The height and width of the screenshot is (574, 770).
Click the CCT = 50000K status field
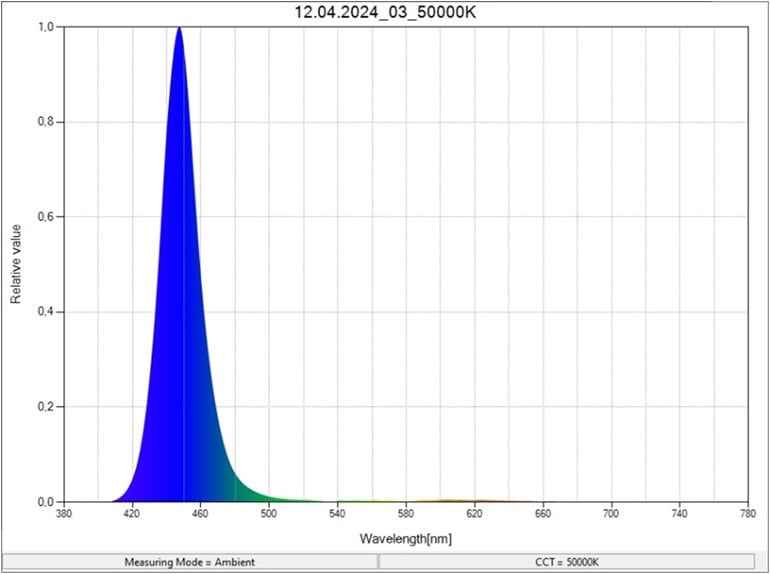(566, 562)
